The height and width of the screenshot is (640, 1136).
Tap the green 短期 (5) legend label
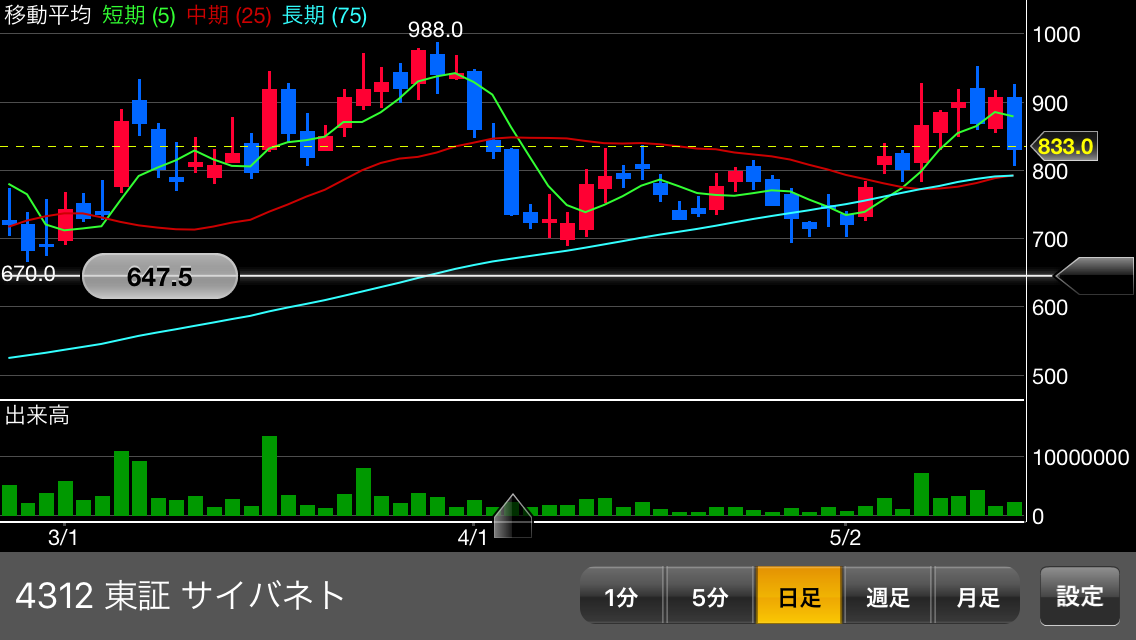pos(138,15)
